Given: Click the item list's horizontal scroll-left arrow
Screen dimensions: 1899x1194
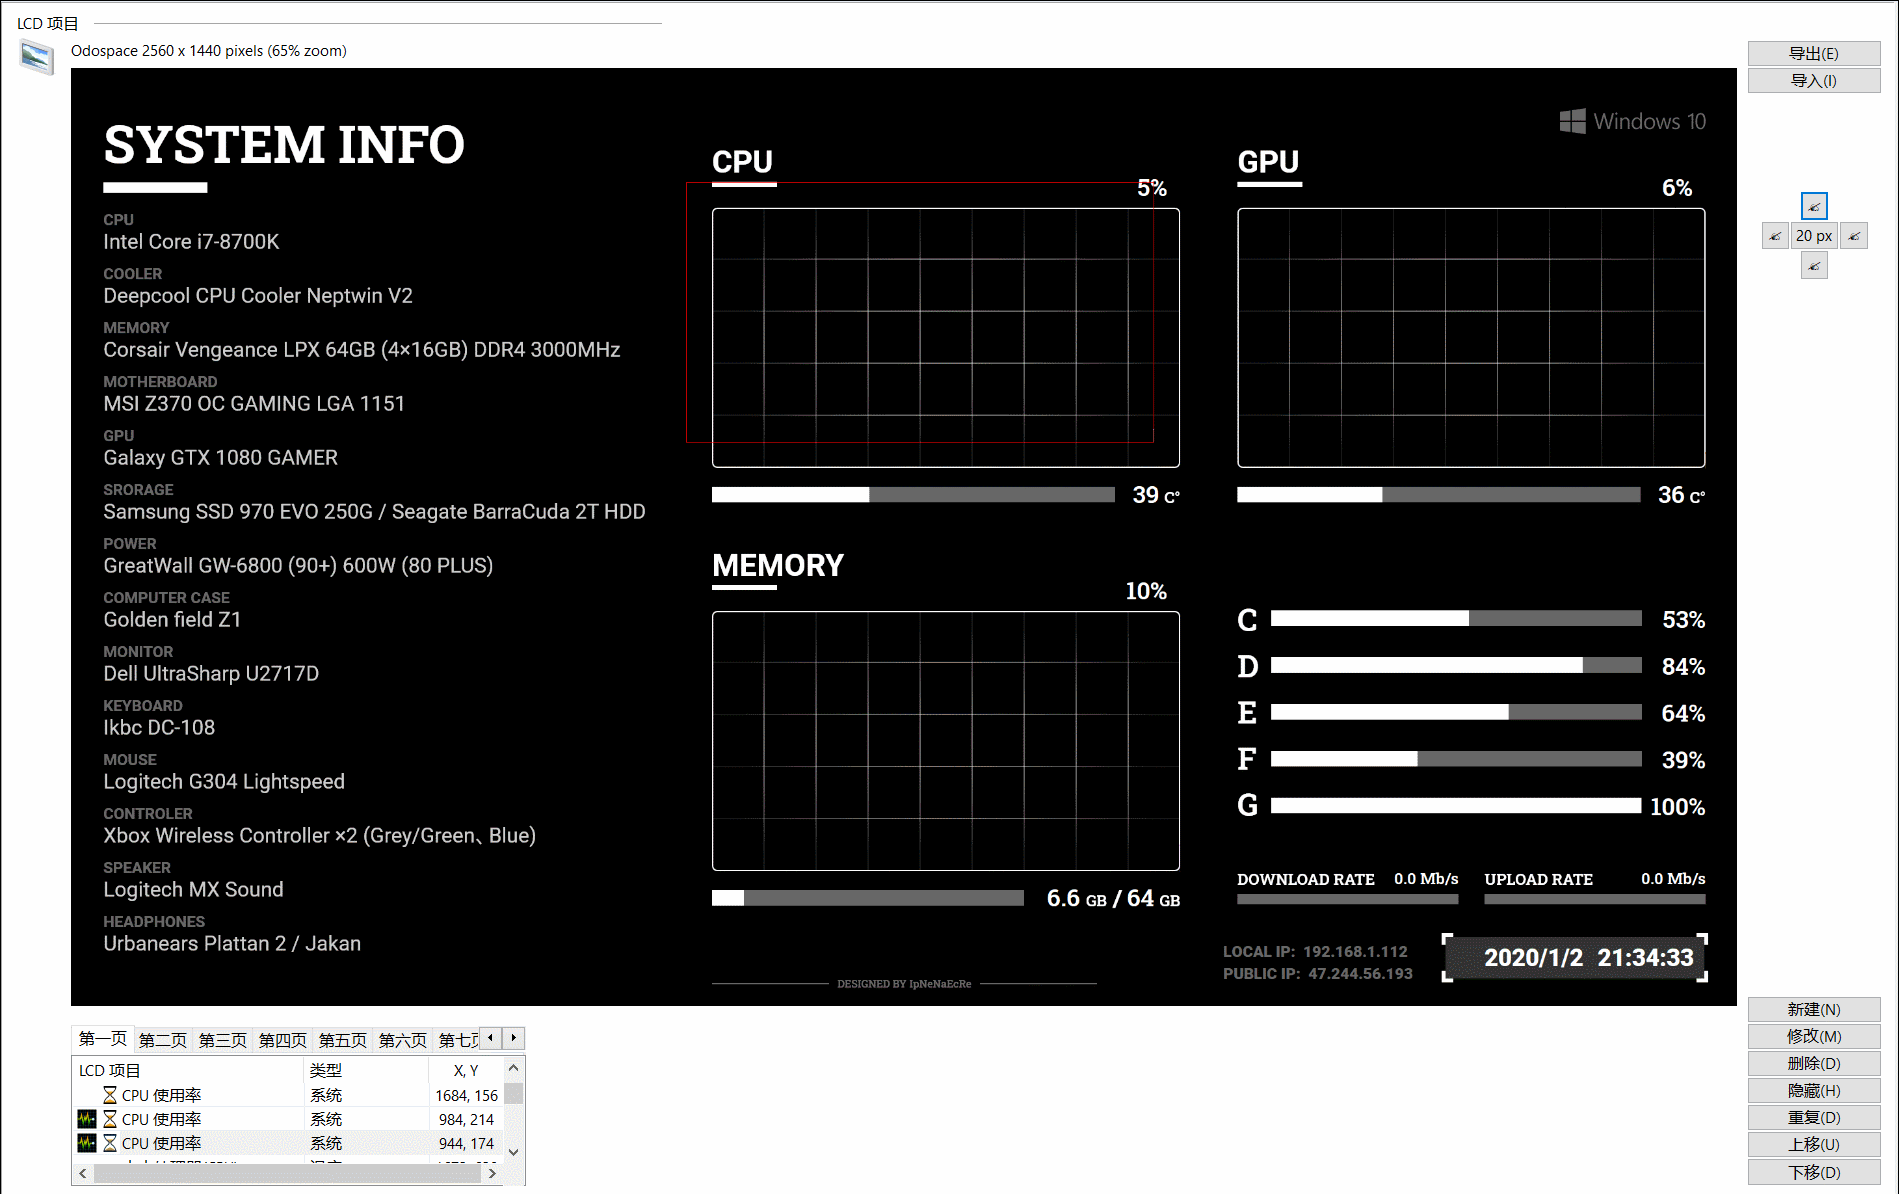Looking at the screenshot, I should click(83, 1173).
